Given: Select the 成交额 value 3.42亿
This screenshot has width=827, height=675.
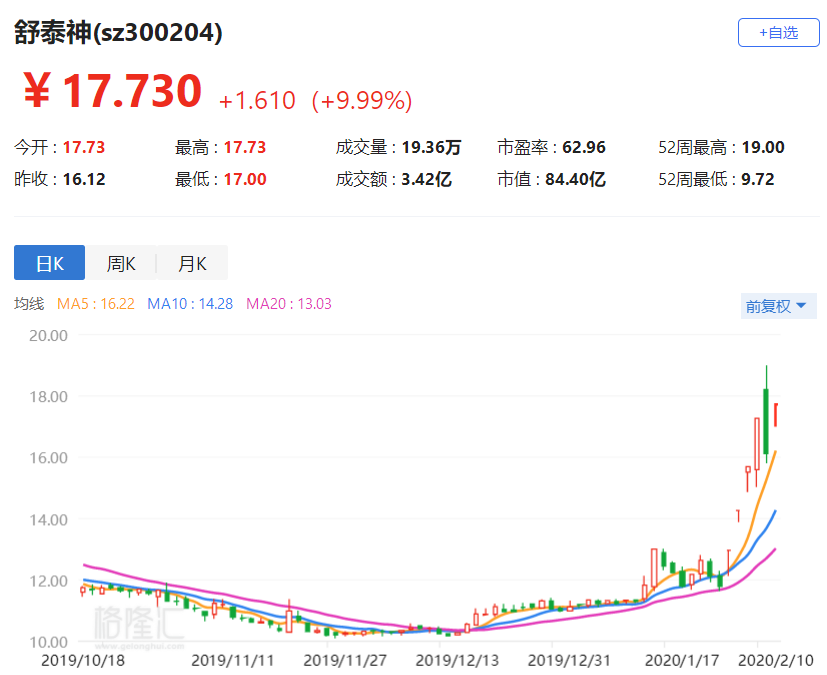Looking at the screenshot, I should 426,179.
